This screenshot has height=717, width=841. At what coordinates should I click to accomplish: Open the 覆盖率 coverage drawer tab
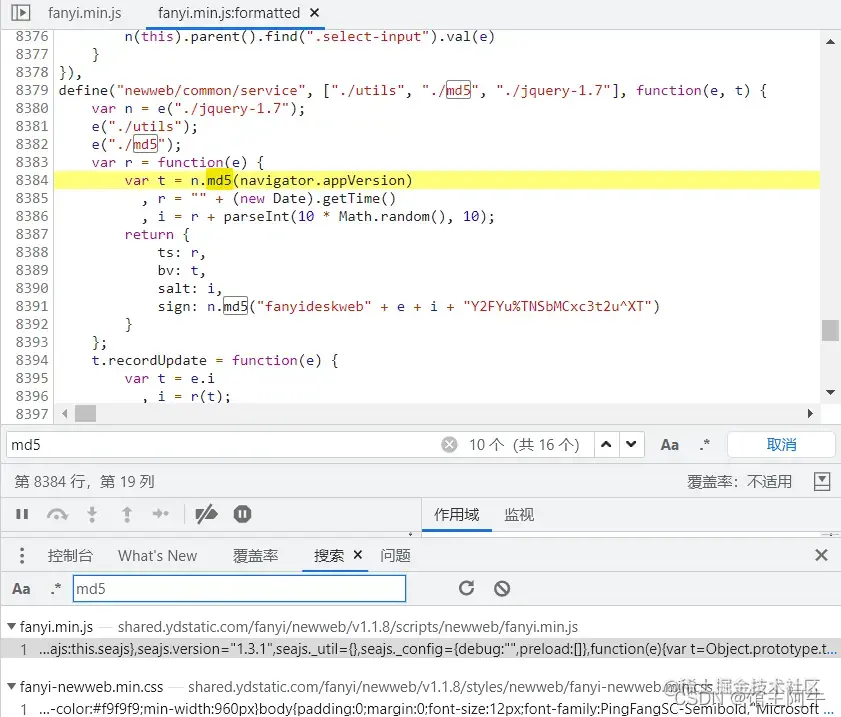(x=255, y=556)
